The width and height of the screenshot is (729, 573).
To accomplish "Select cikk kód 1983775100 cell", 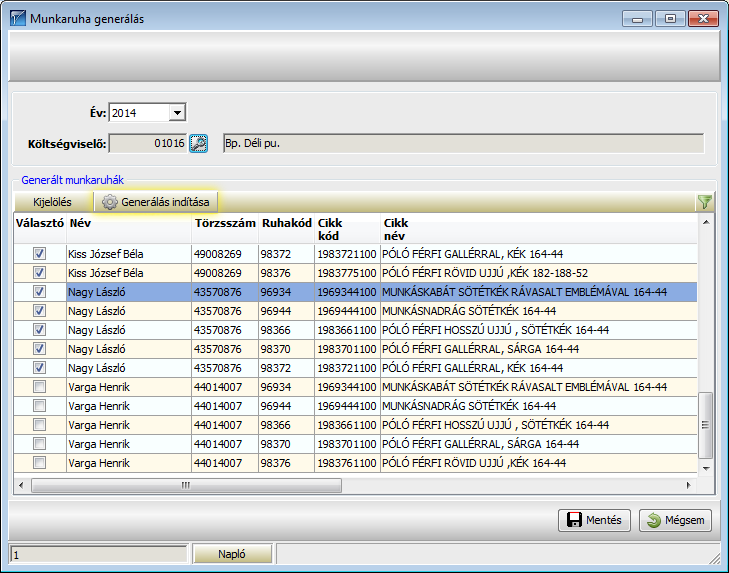I will pos(347,273).
